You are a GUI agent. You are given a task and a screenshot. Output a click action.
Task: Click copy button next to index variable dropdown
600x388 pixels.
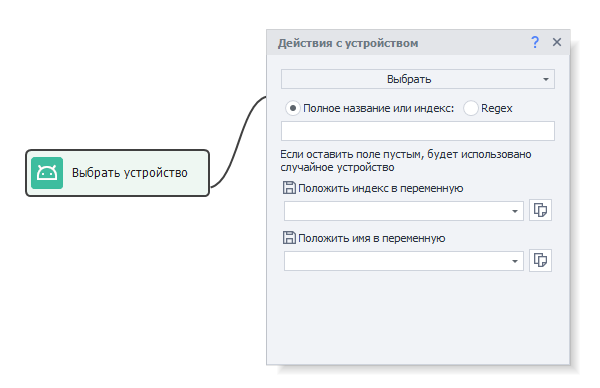pos(540,210)
